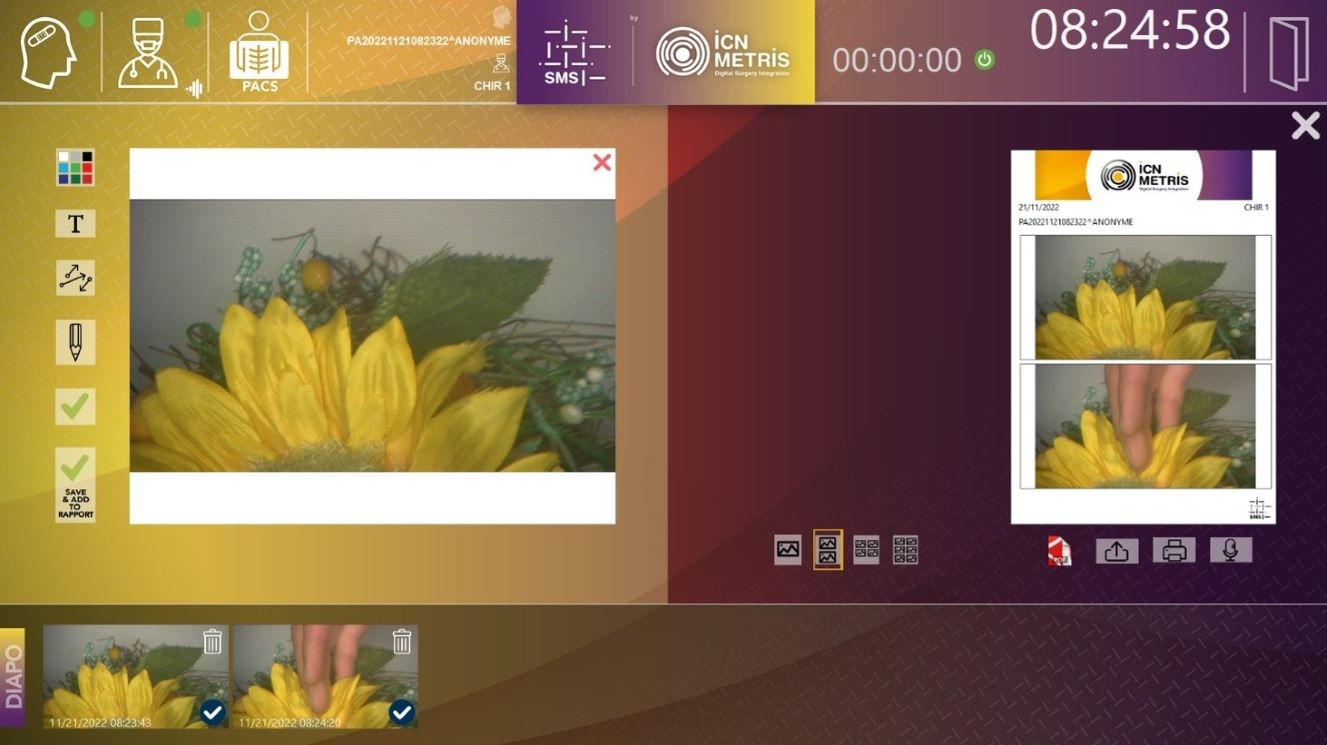Choose the six images report layout

905,550
